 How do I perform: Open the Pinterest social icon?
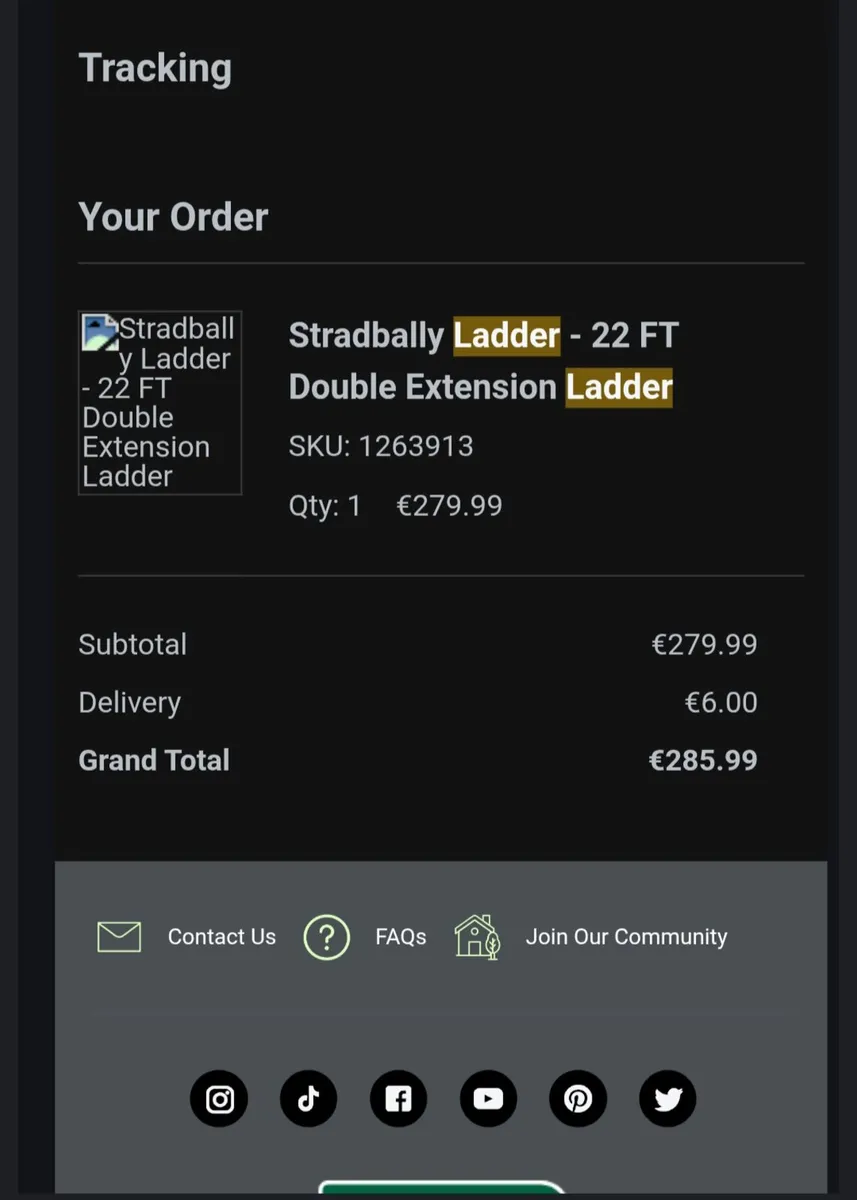(x=578, y=1099)
